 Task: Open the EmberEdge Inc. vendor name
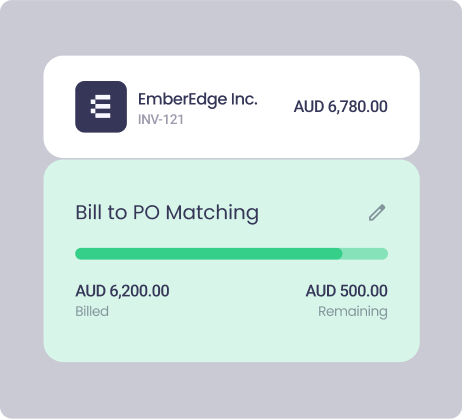coord(198,99)
